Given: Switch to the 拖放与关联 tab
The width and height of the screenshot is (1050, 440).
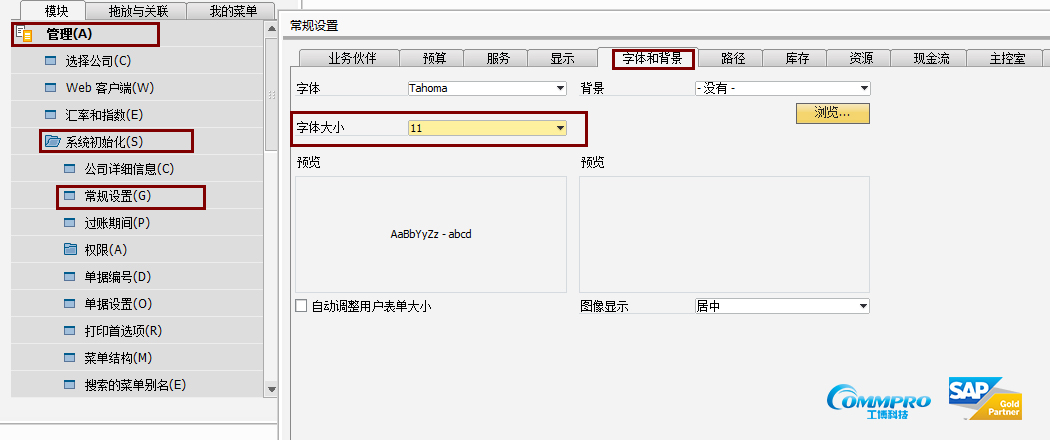Looking at the screenshot, I should (141, 12).
